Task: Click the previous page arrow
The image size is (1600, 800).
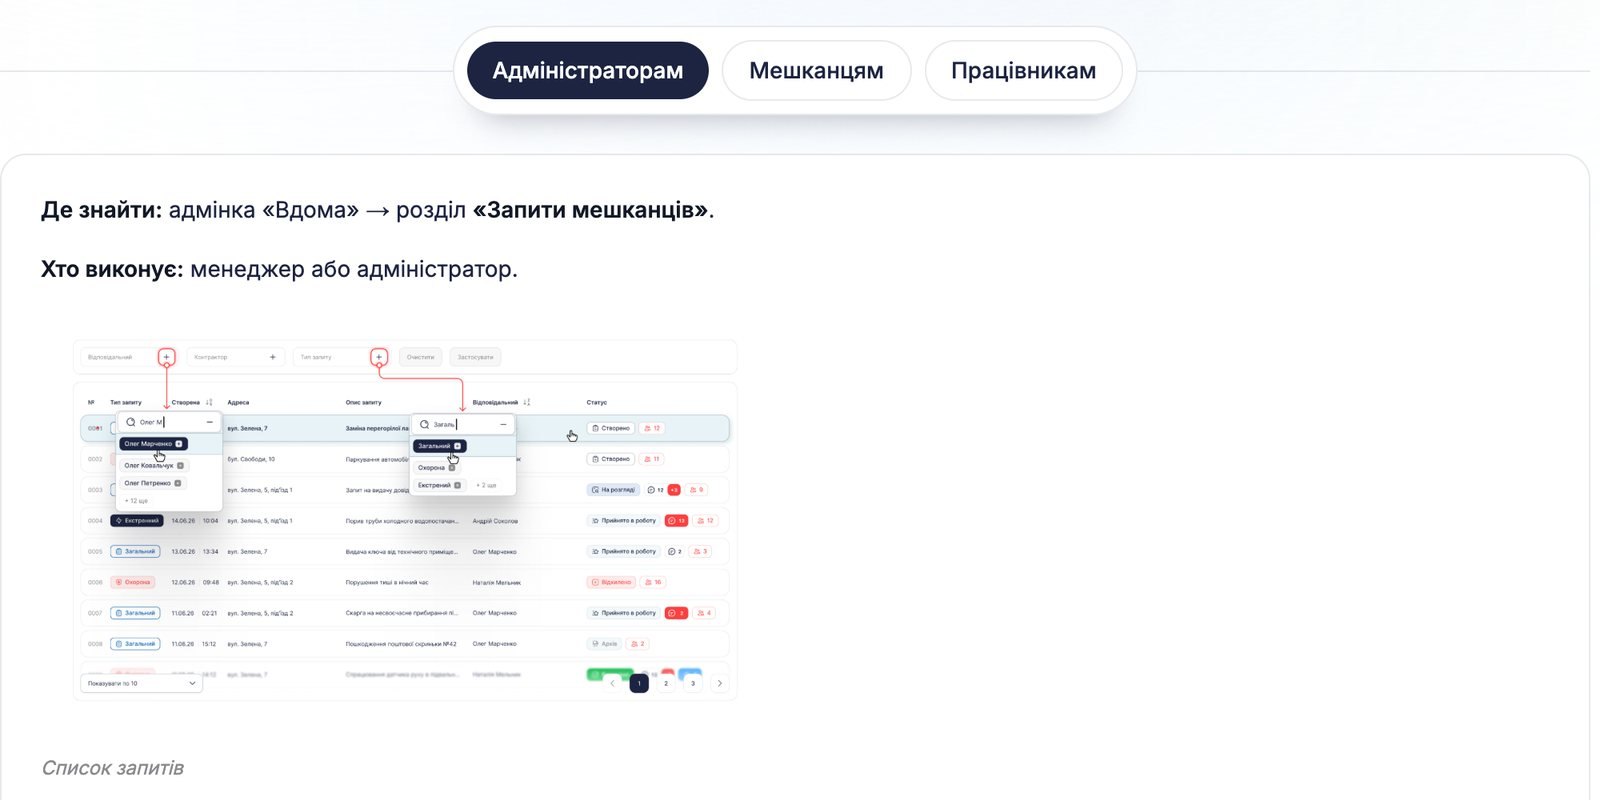Action: coord(612,684)
